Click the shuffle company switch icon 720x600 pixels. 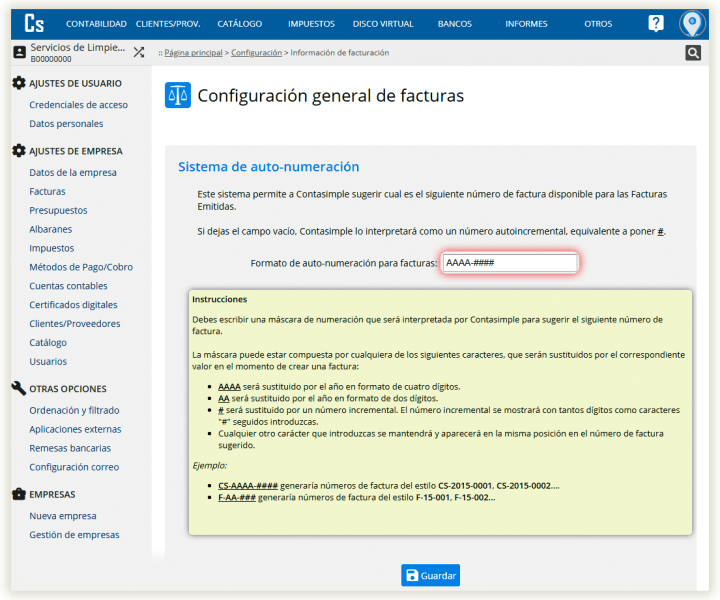pyautogui.click(x=139, y=52)
